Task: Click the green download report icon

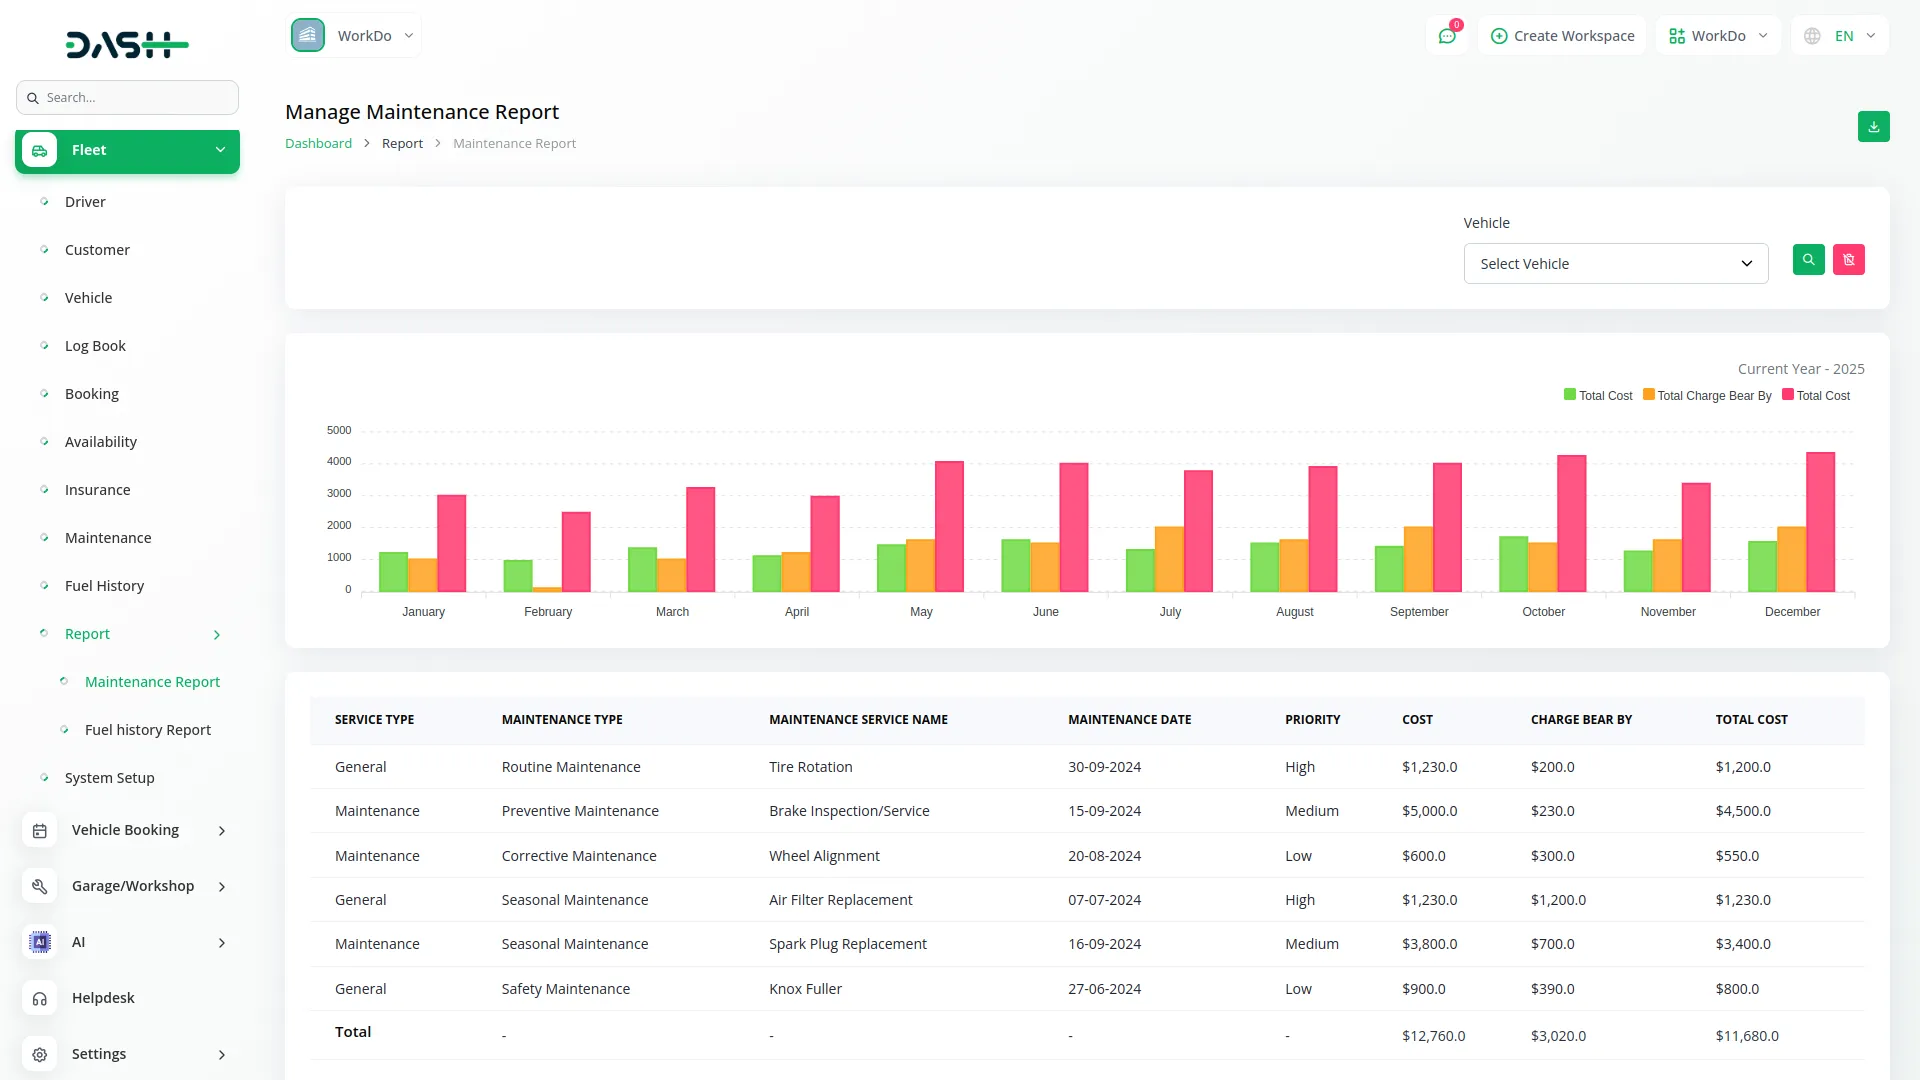Action: point(1873,127)
